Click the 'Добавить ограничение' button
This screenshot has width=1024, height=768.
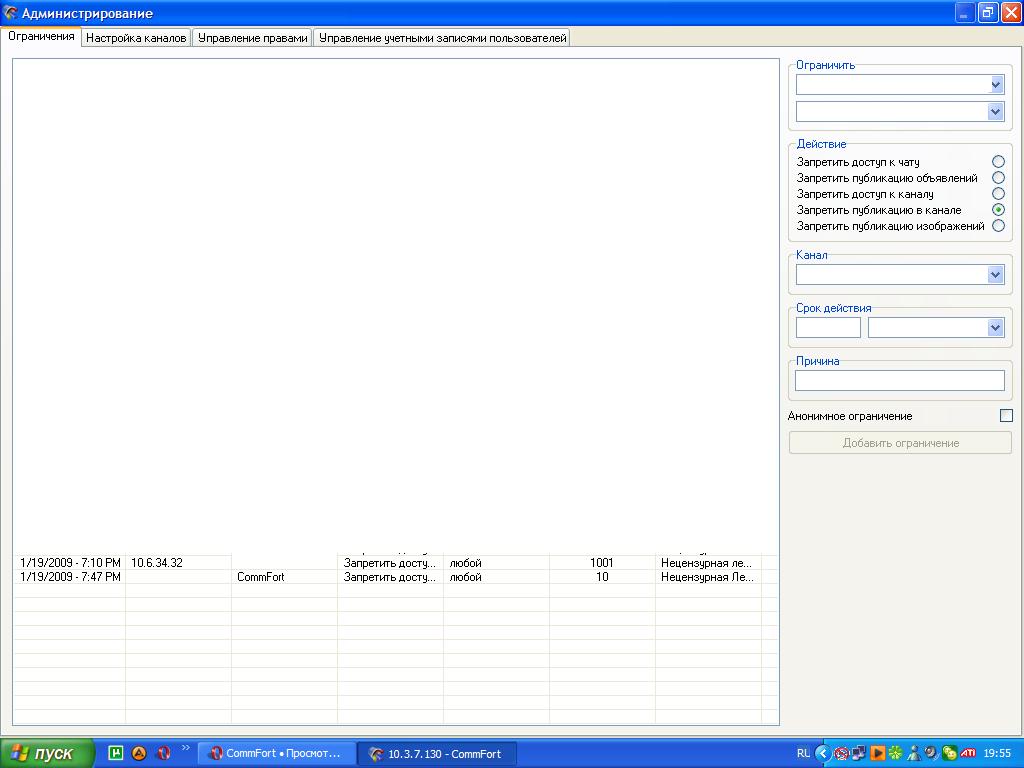pyautogui.click(x=900, y=443)
